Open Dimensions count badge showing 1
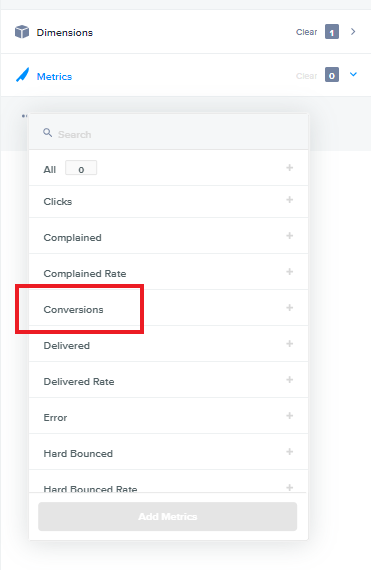The height and width of the screenshot is (570, 371). 332,32
